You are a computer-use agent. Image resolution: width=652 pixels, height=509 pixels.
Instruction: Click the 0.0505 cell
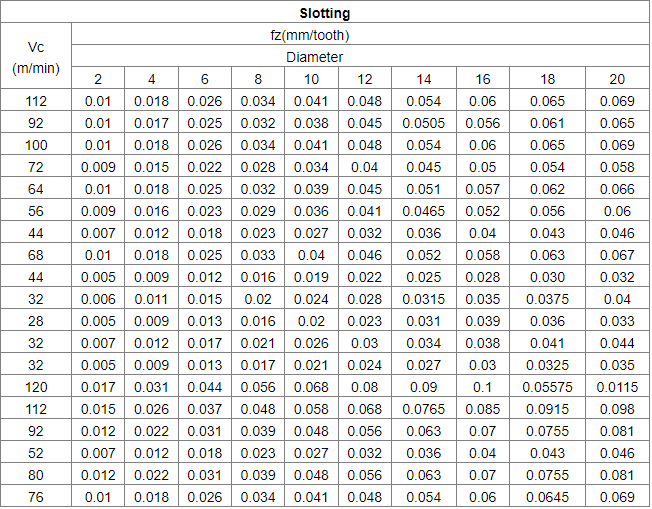pos(424,123)
